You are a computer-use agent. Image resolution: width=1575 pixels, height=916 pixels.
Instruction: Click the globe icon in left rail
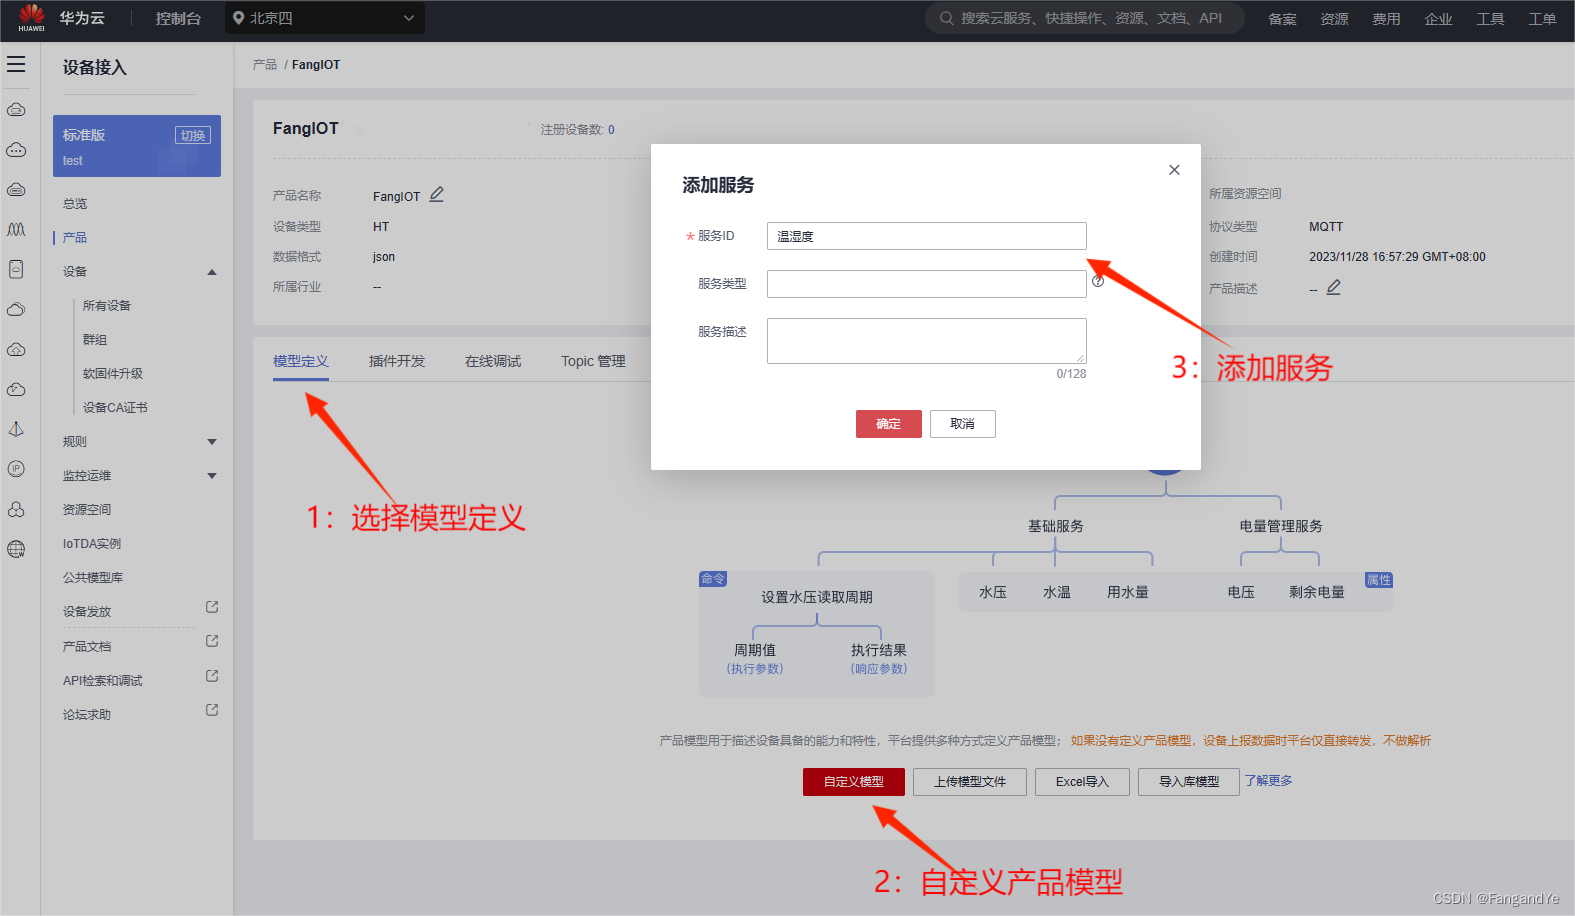point(16,549)
